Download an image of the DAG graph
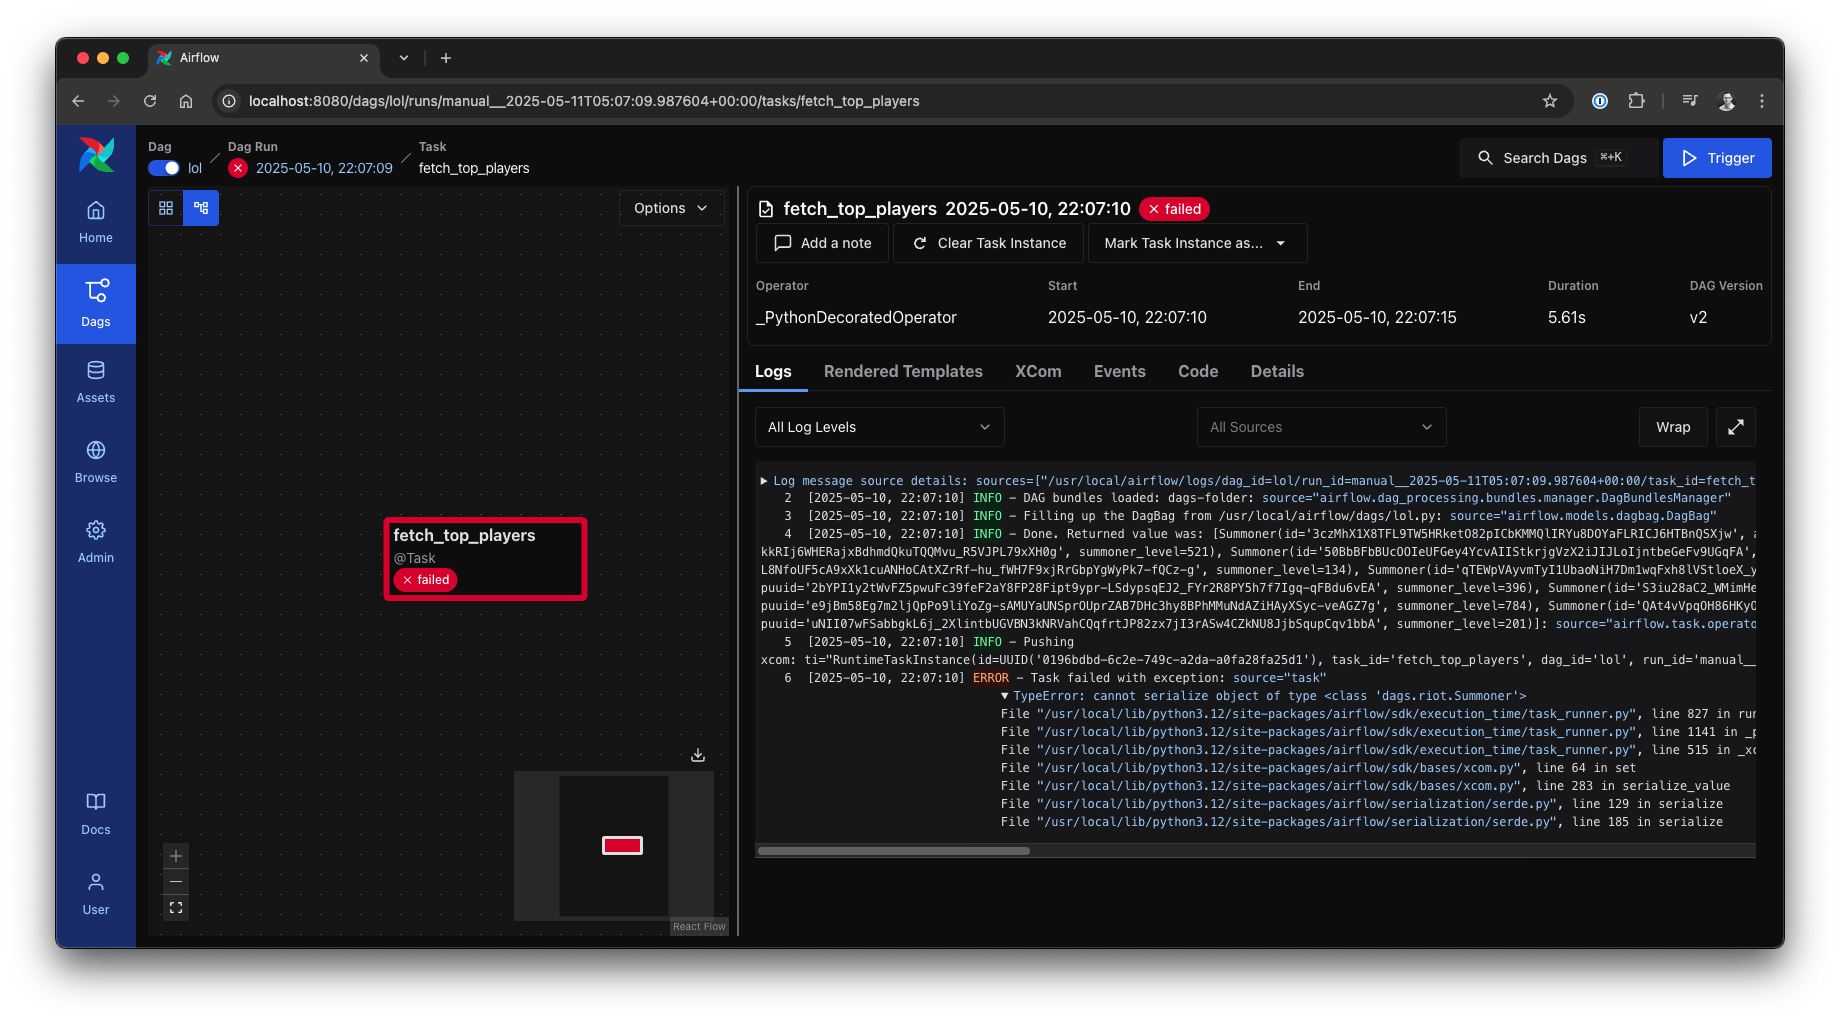 coord(697,755)
